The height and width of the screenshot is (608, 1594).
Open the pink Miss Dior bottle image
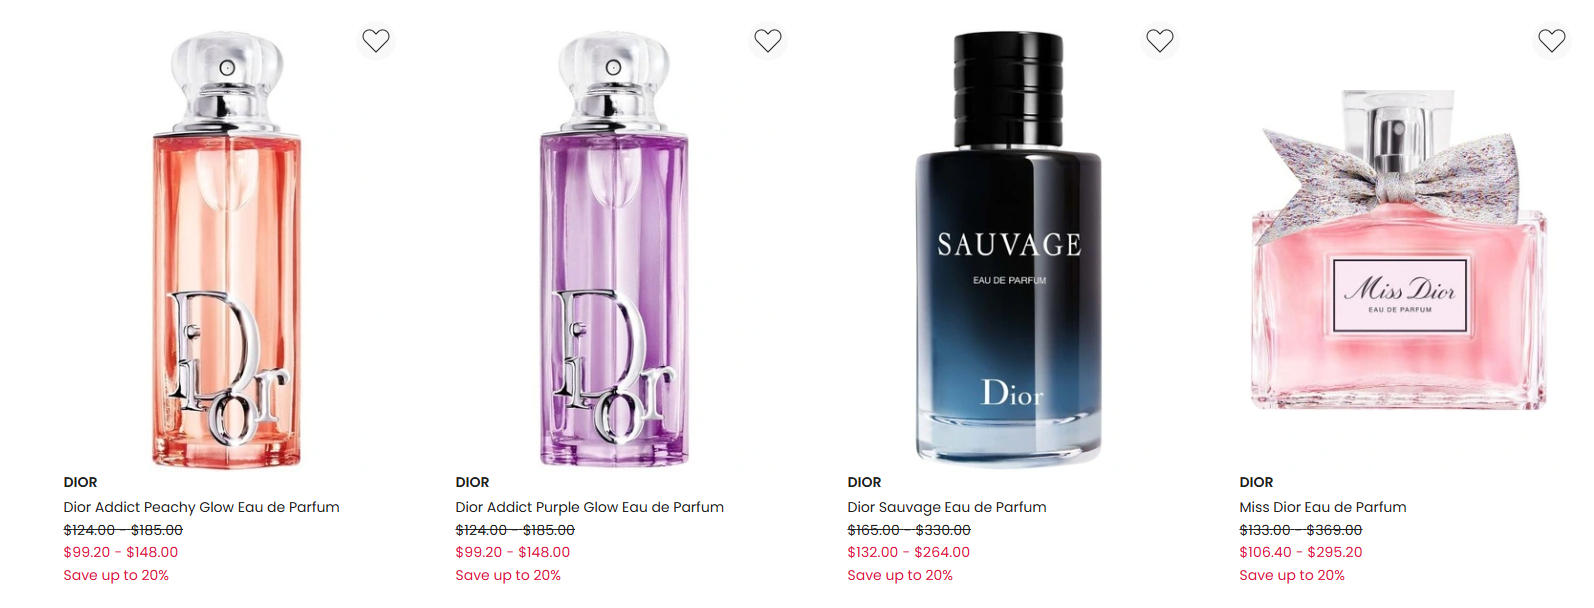(1399, 250)
